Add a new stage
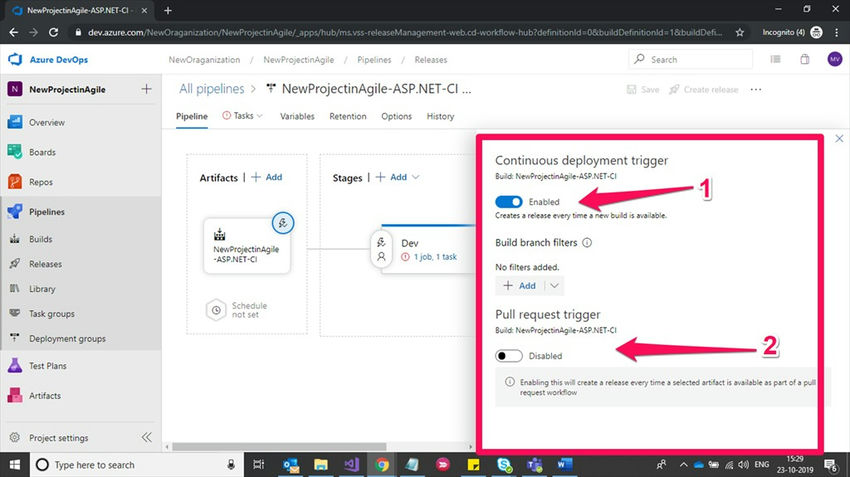Viewport: 850px width, 477px height. [x=391, y=177]
